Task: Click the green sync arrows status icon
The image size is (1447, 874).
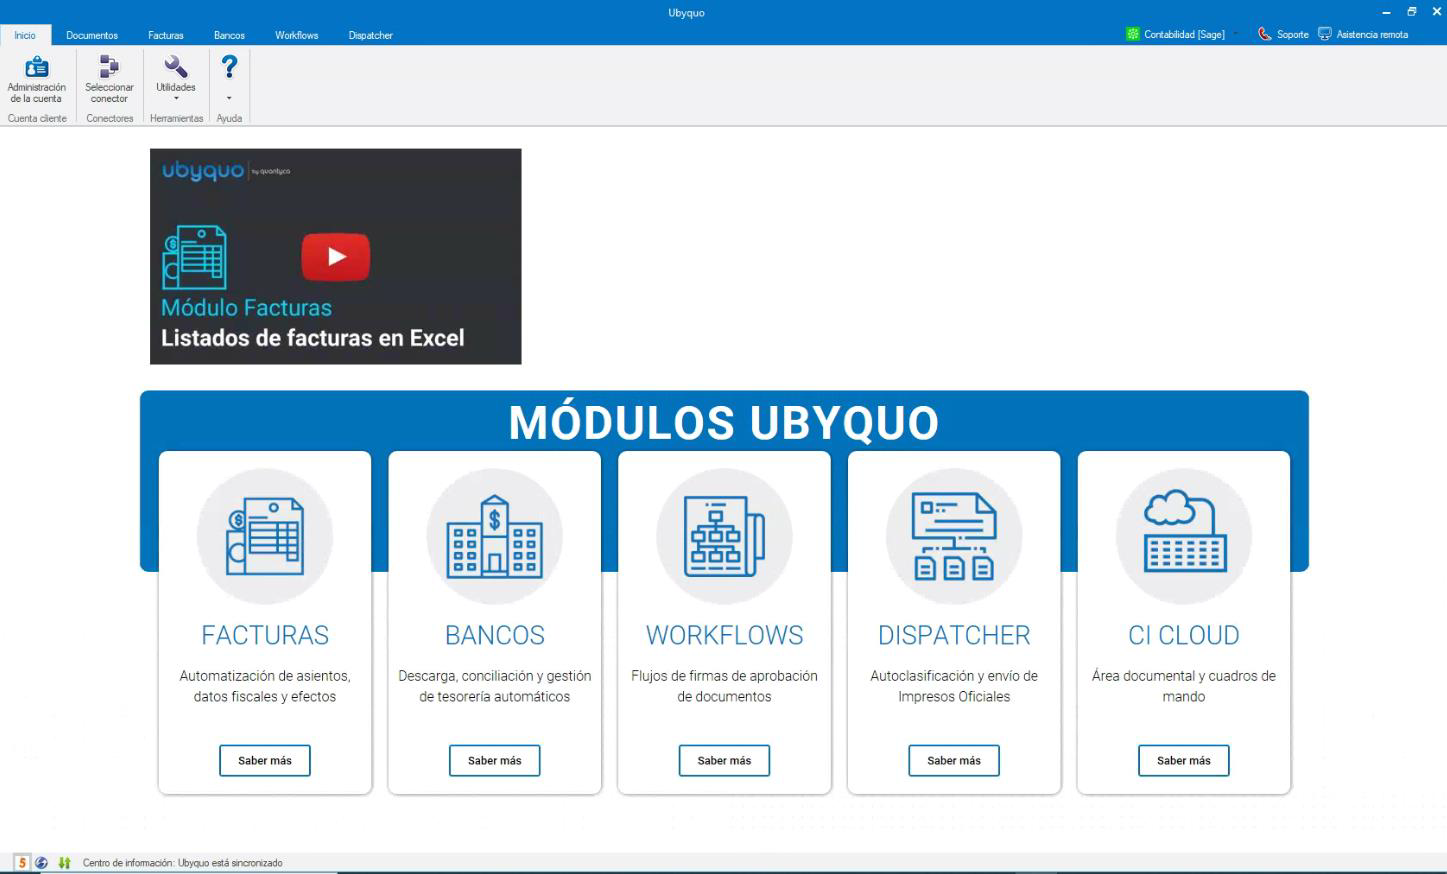Action: [65, 862]
